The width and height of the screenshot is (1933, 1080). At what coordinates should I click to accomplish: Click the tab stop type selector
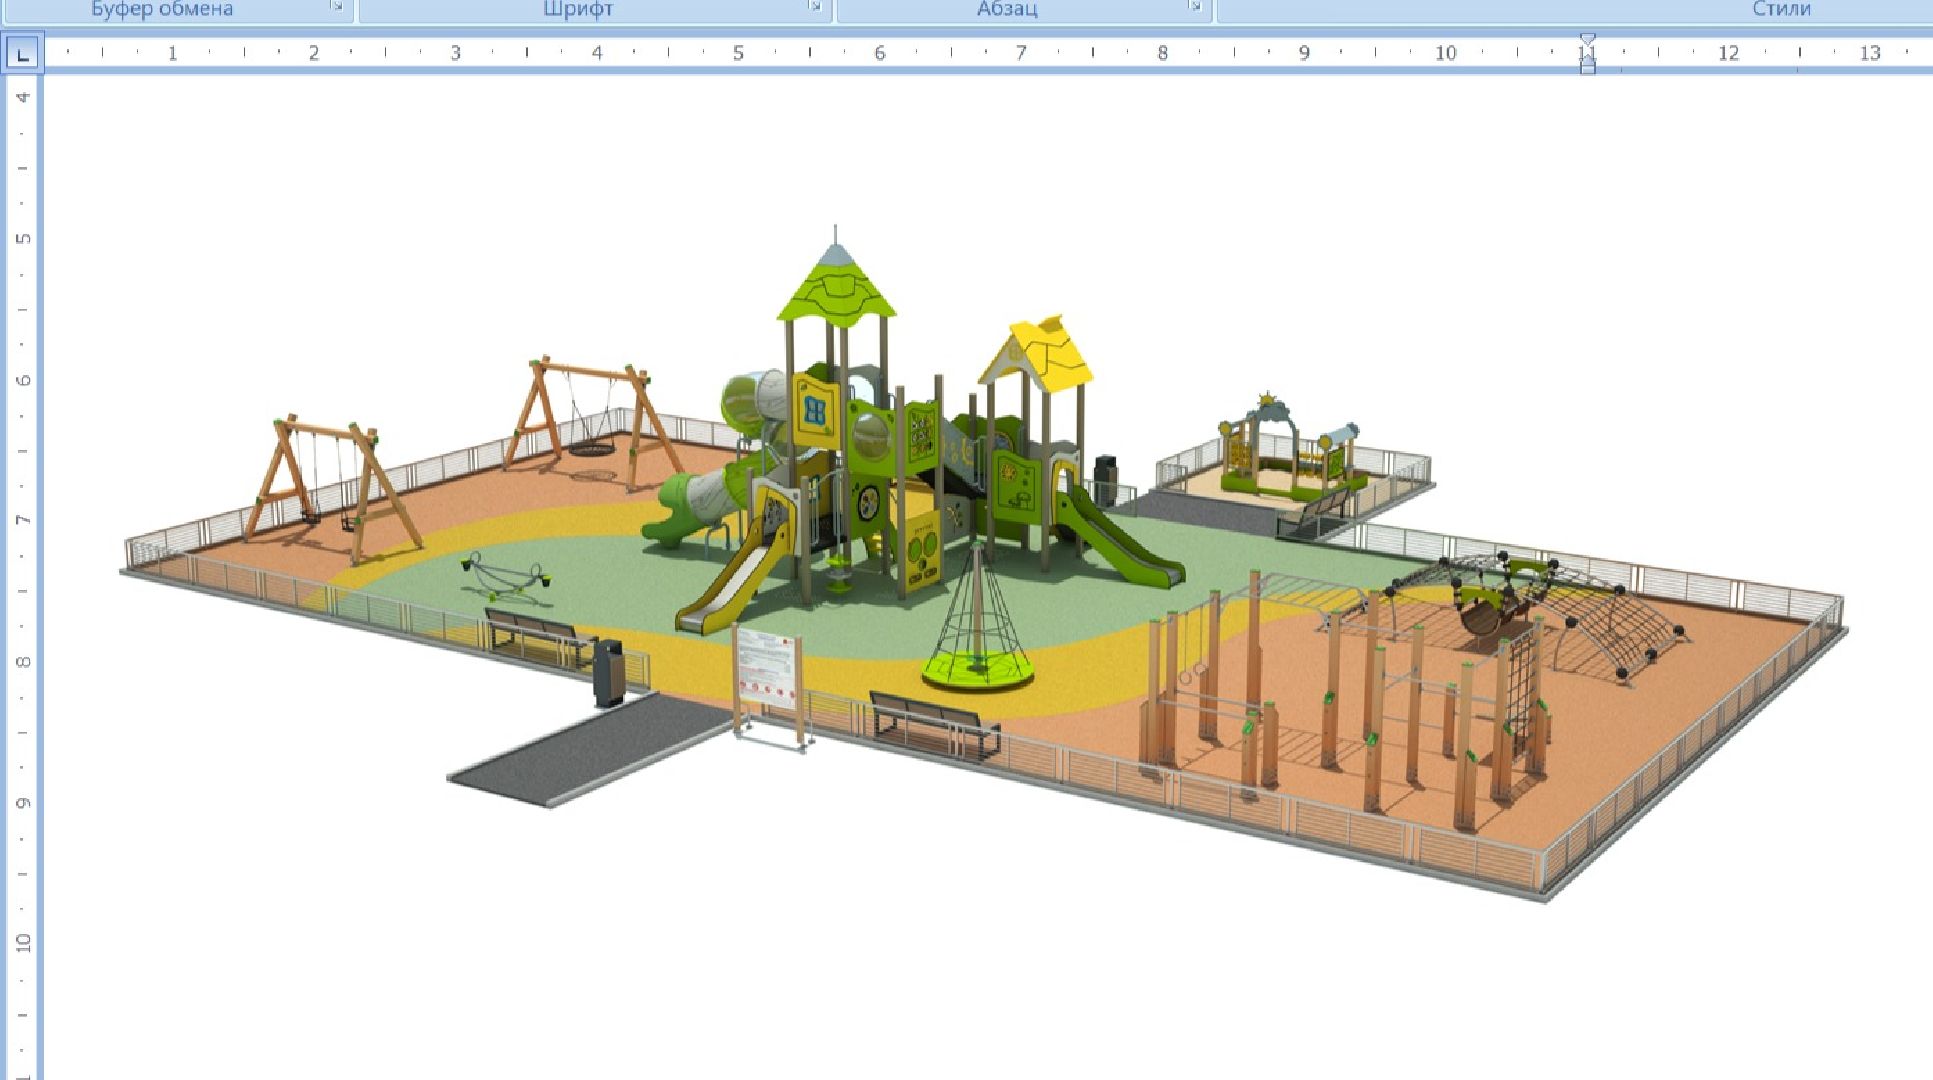[22, 53]
